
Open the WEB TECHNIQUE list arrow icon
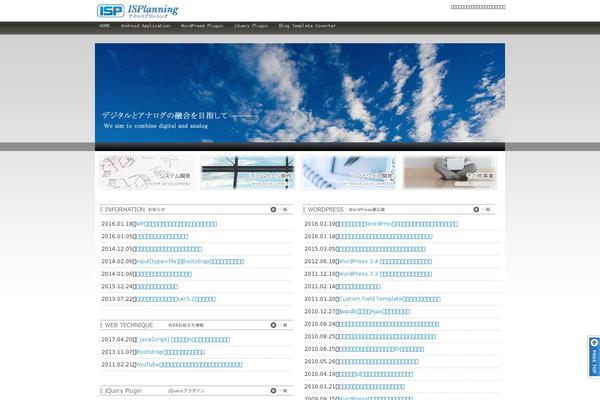click(x=273, y=325)
